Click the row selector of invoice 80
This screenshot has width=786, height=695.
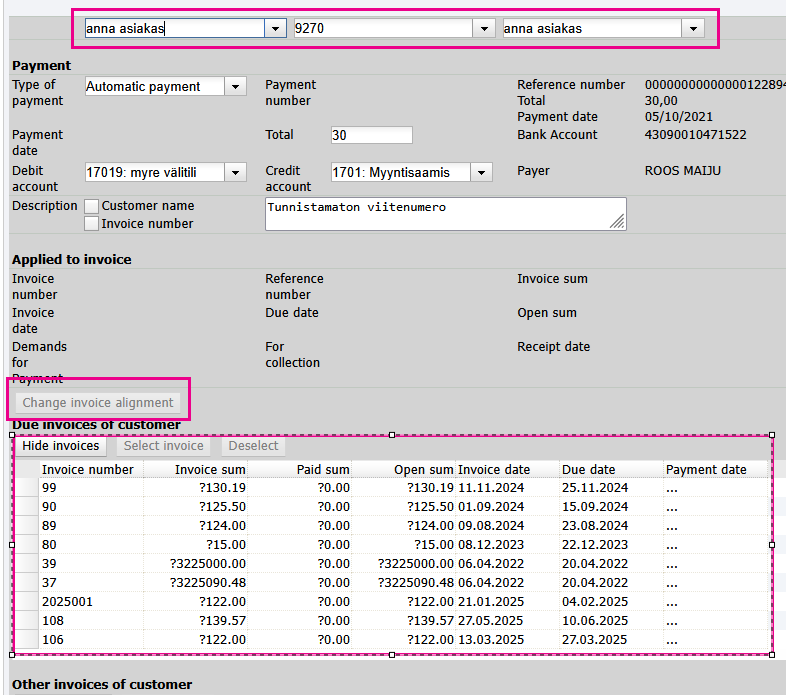tap(27, 545)
